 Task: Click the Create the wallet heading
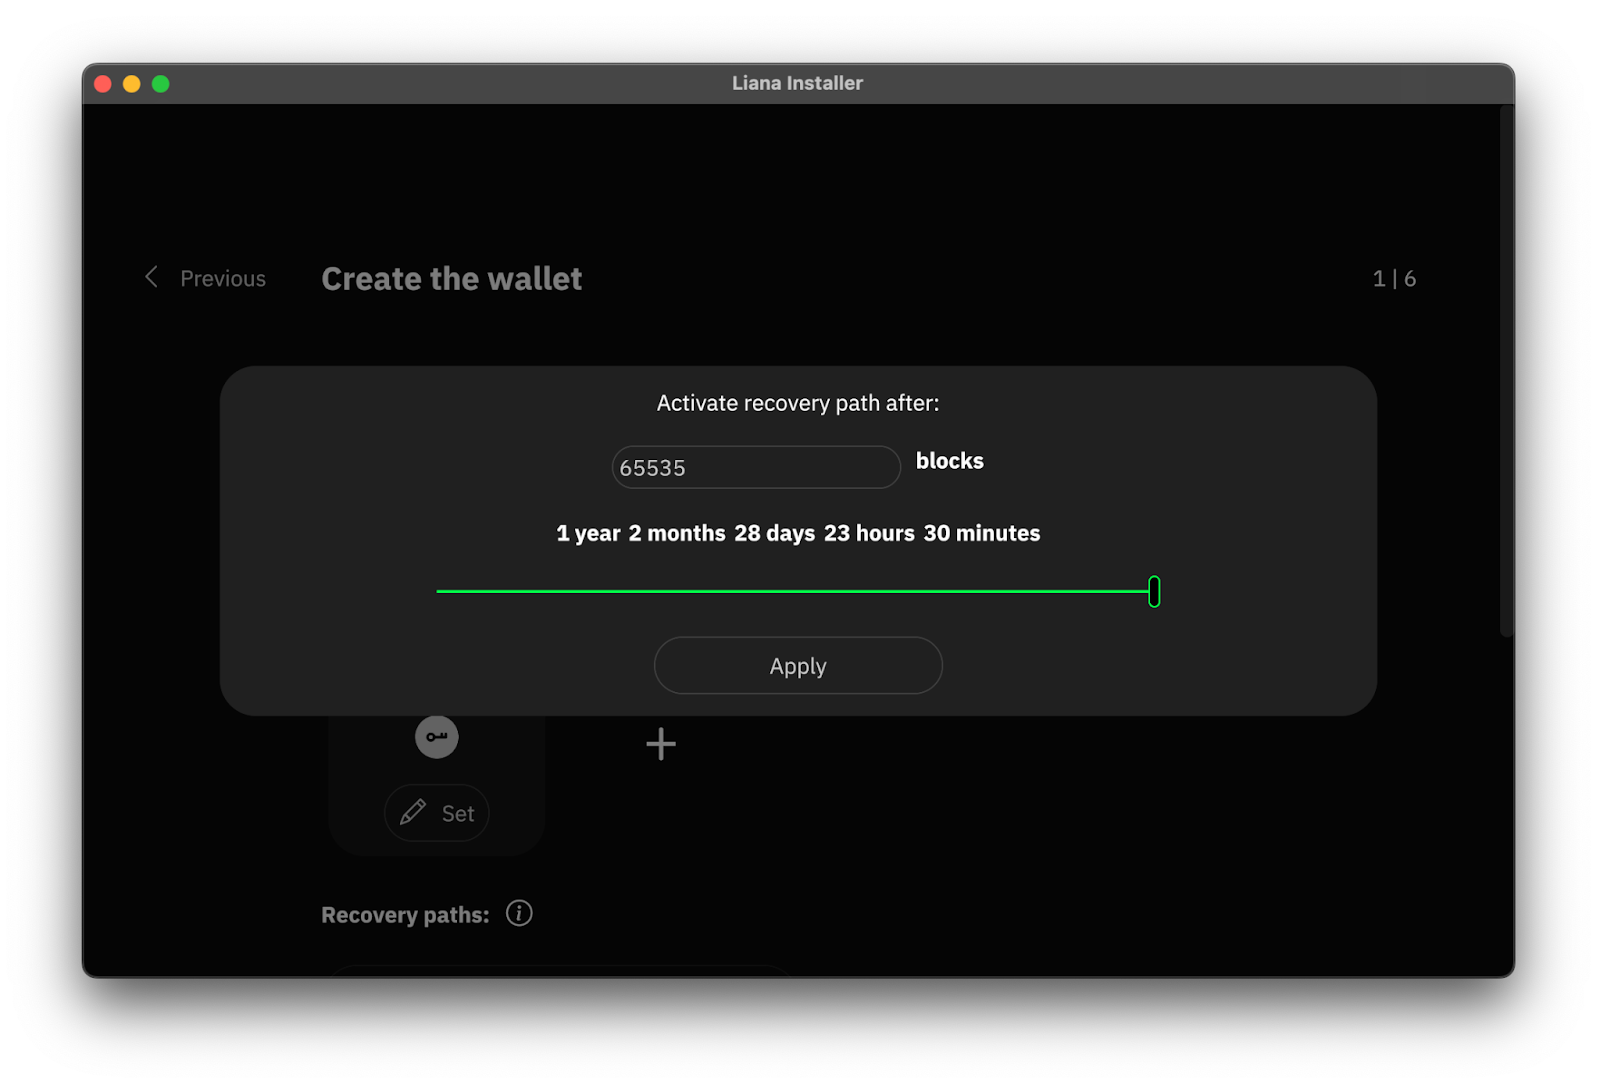click(x=451, y=279)
